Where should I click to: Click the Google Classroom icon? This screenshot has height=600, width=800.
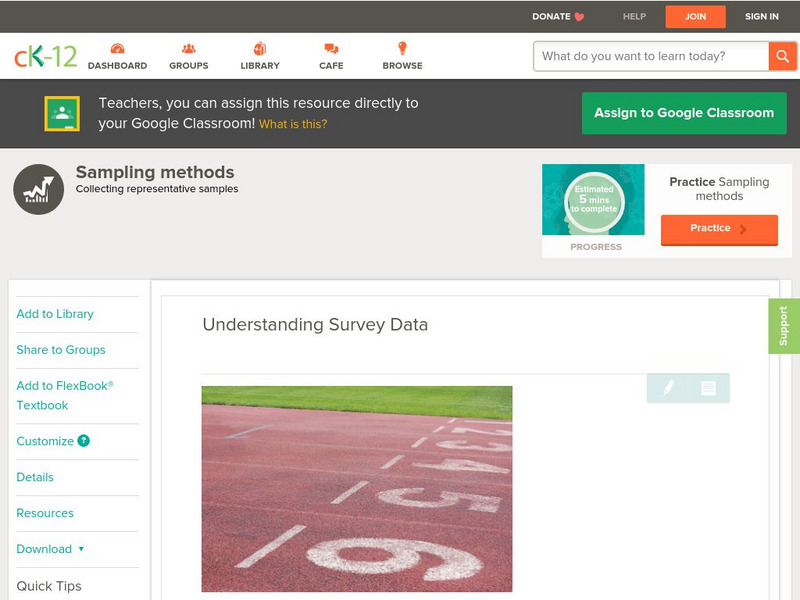click(x=62, y=113)
